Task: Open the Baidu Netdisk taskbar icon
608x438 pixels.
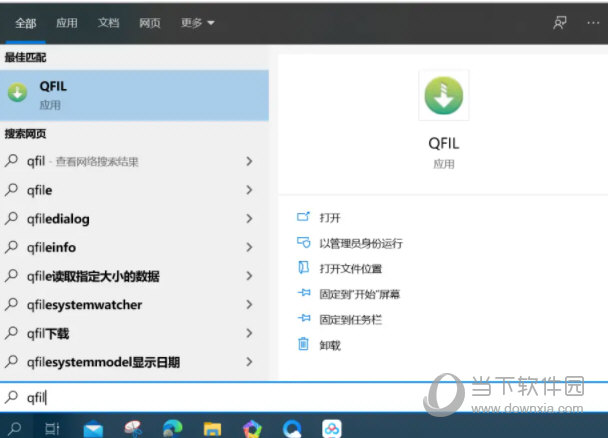Action: tap(332, 429)
